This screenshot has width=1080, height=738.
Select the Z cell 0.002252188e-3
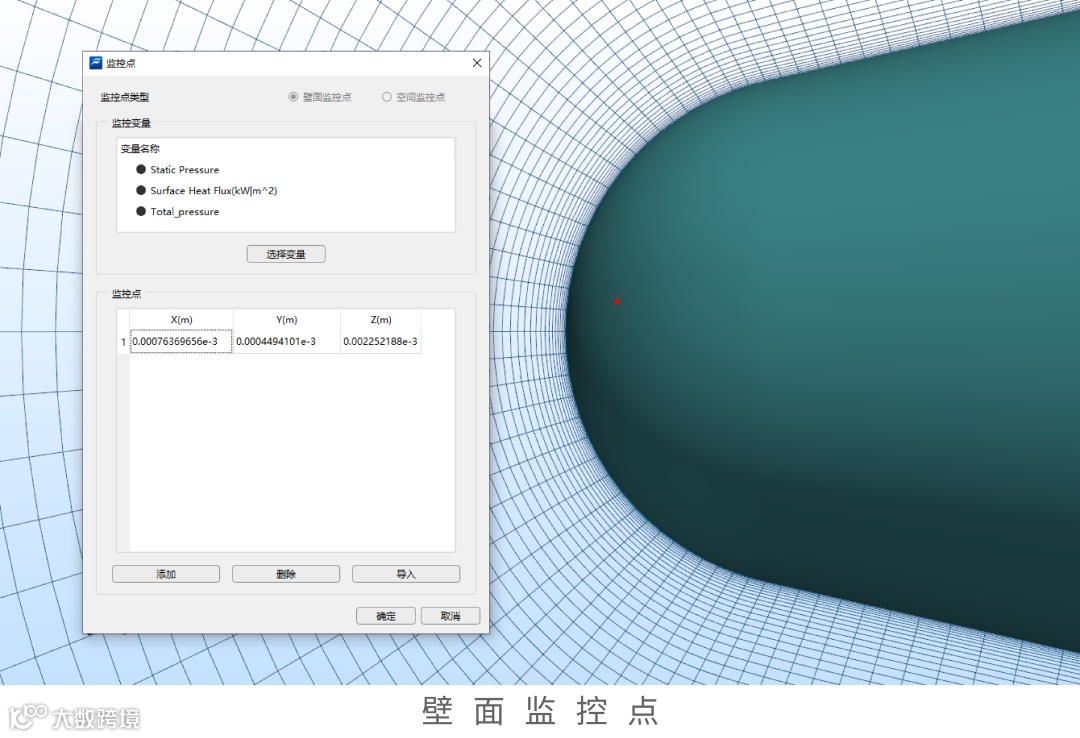click(381, 342)
